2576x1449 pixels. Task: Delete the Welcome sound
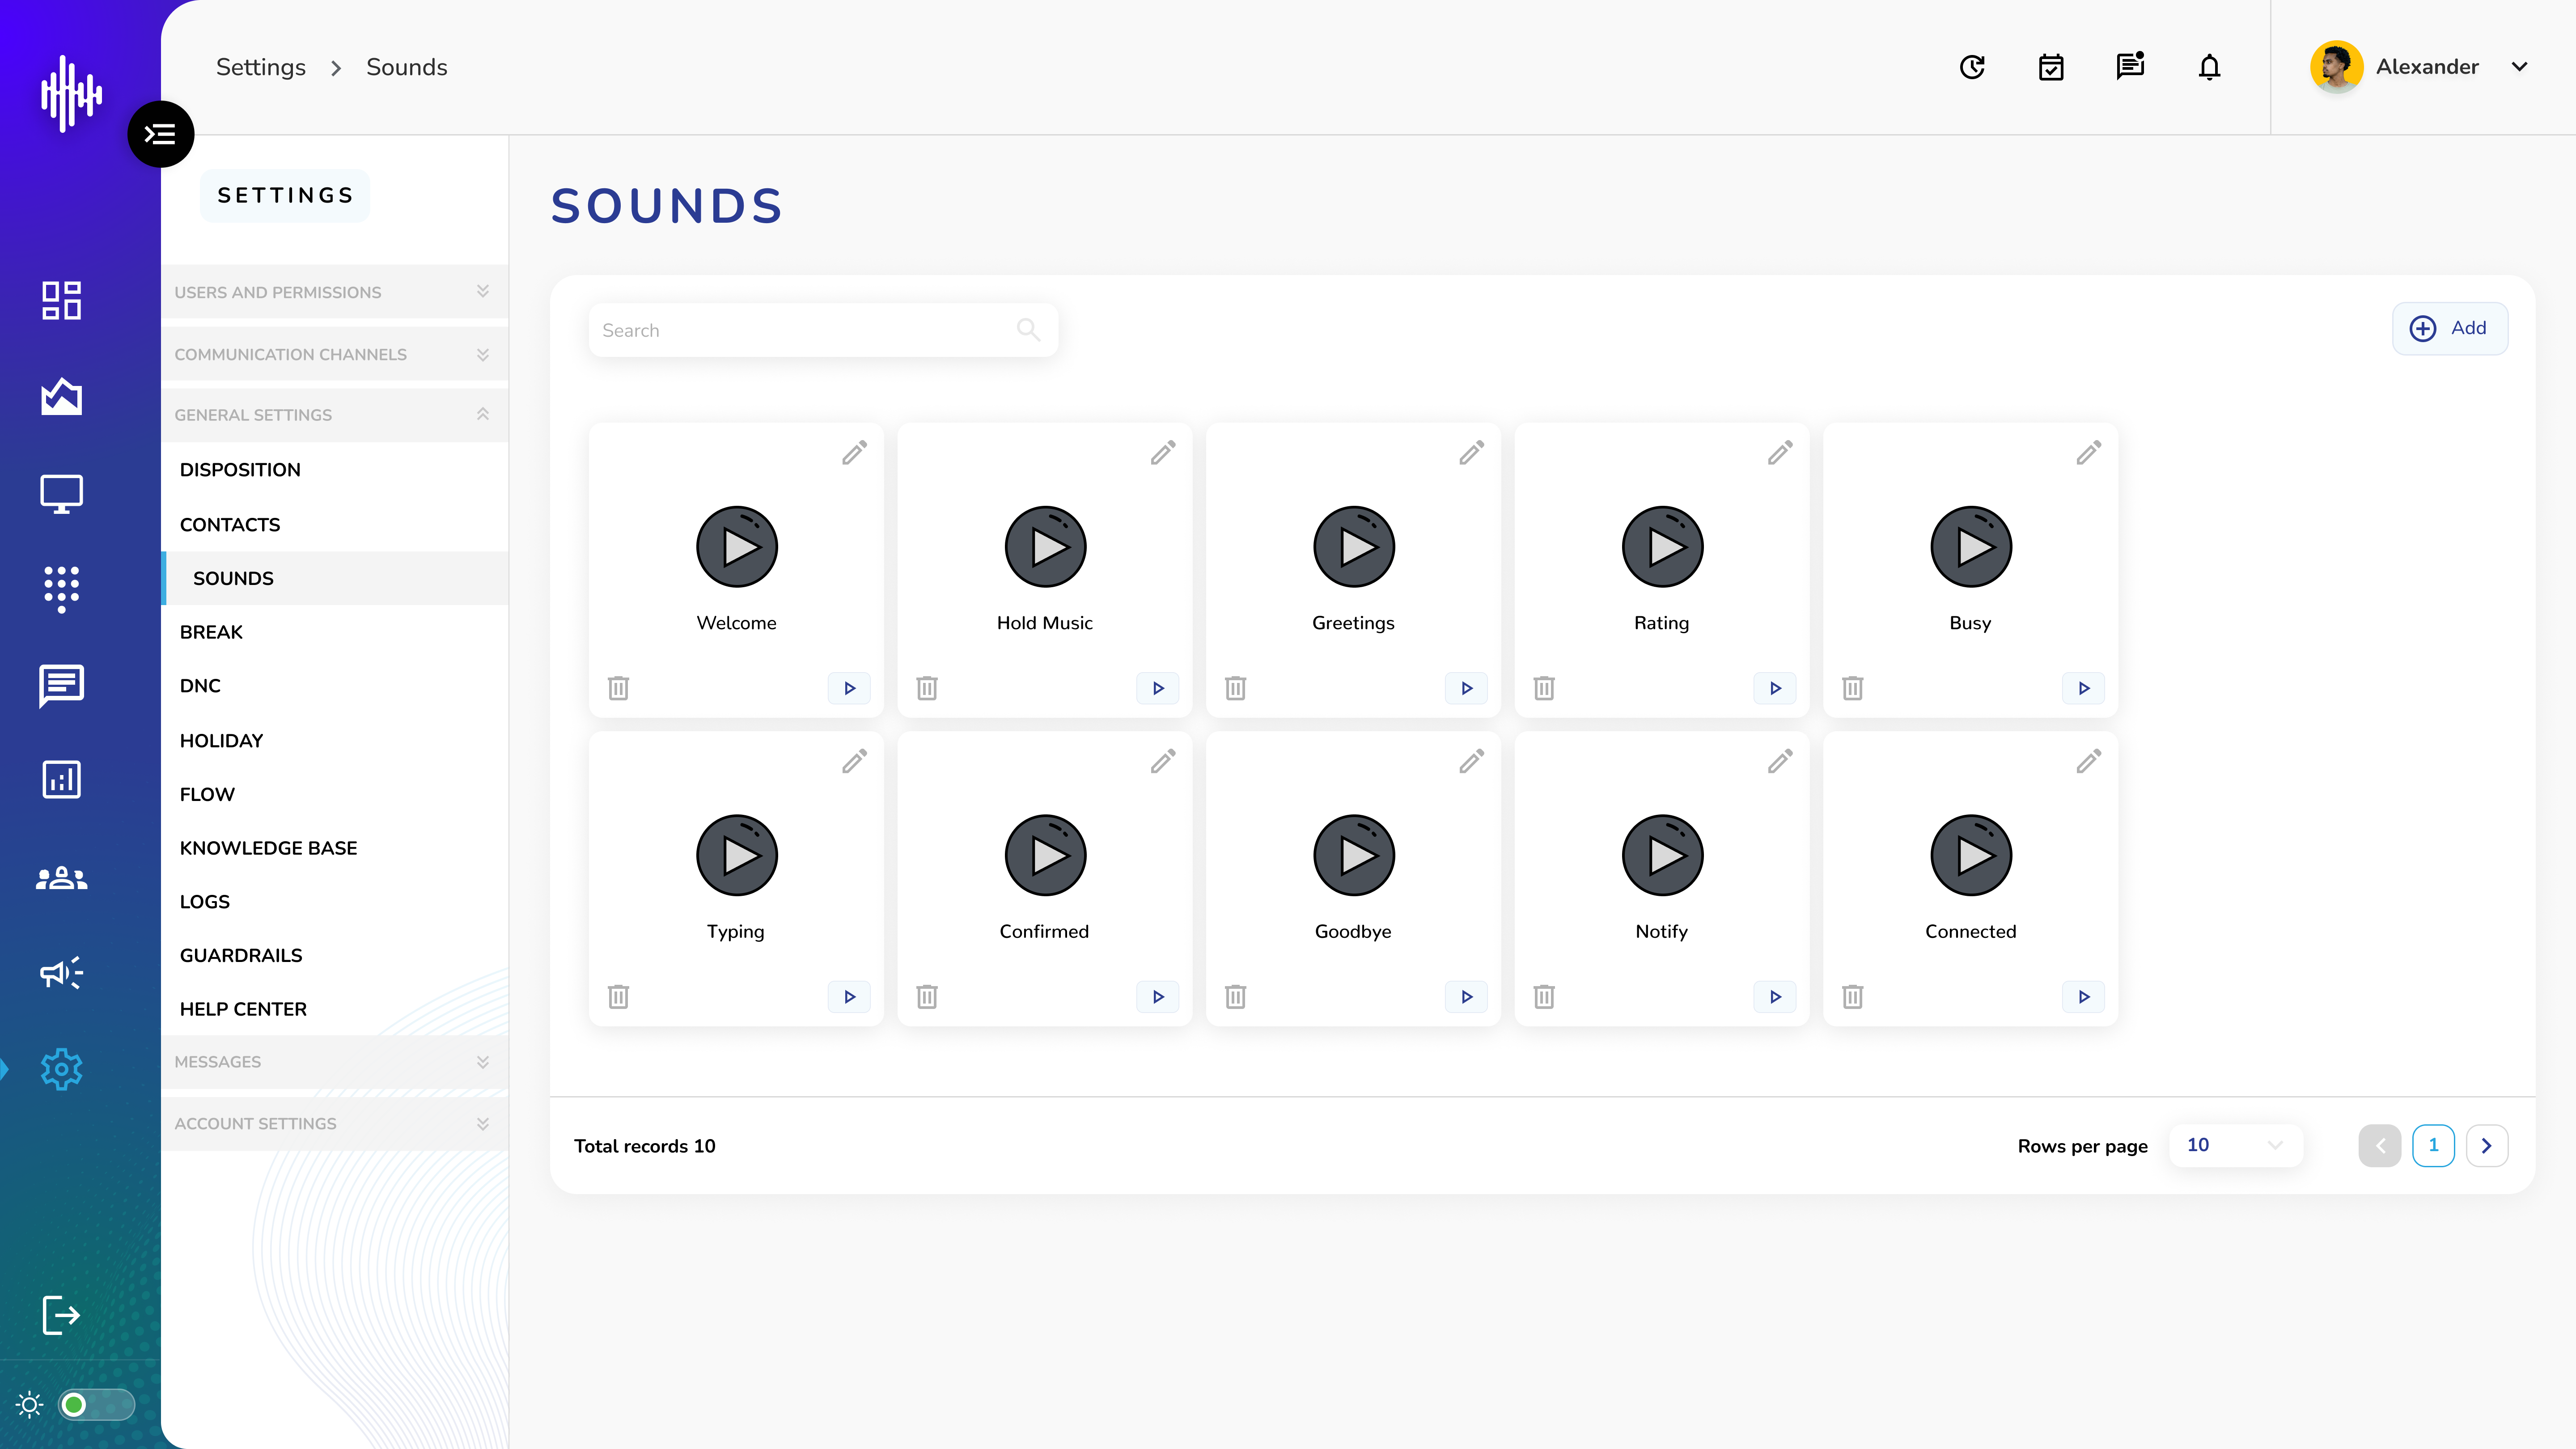tap(618, 688)
